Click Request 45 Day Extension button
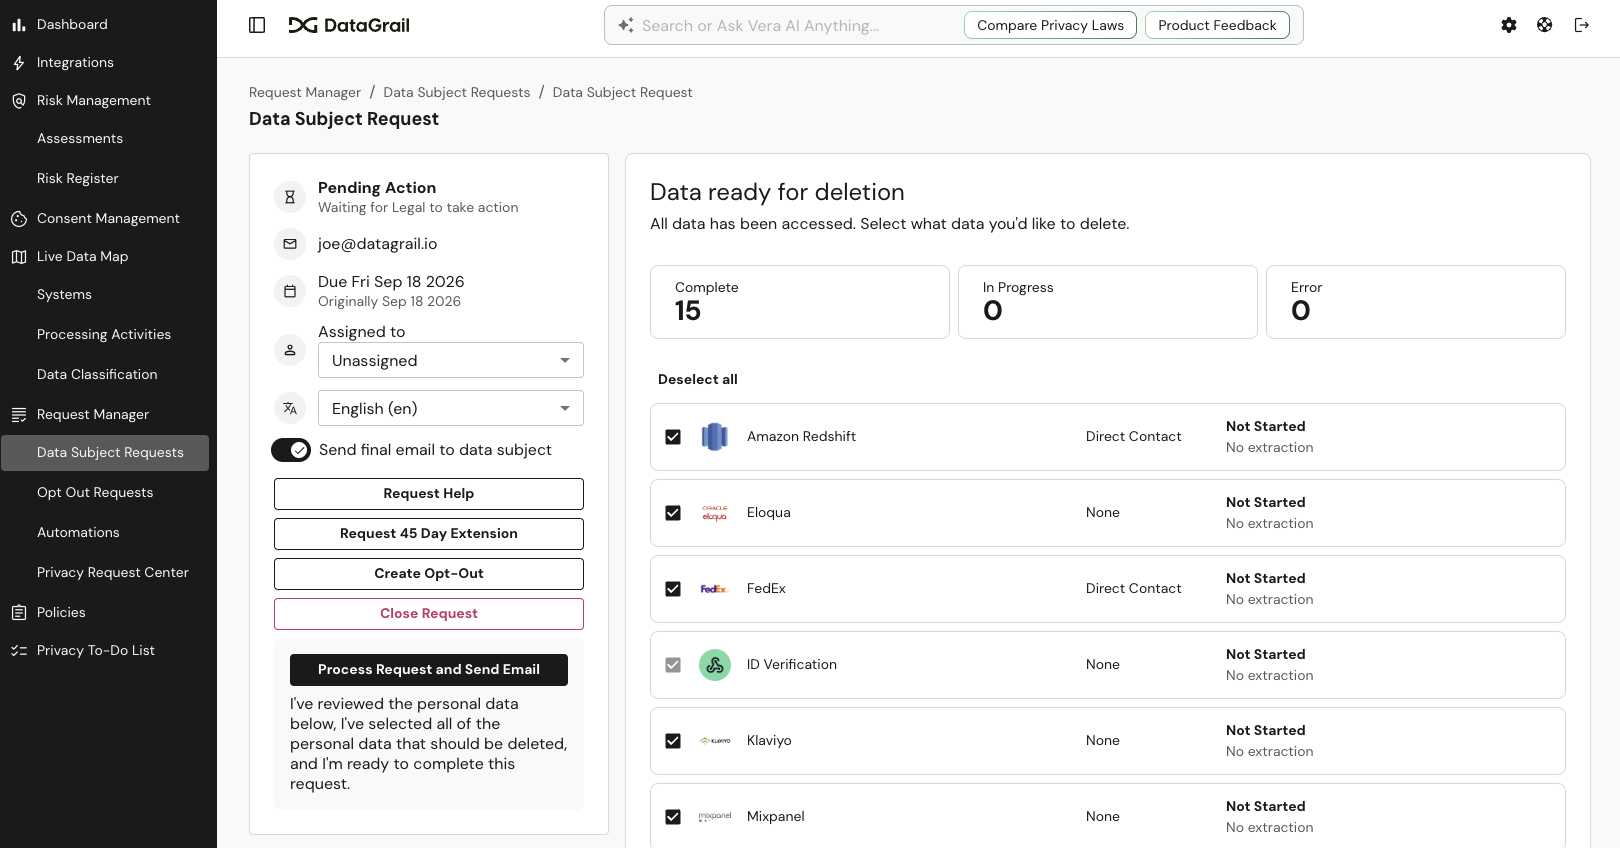The image size is (1620, 848). point(429,534)
